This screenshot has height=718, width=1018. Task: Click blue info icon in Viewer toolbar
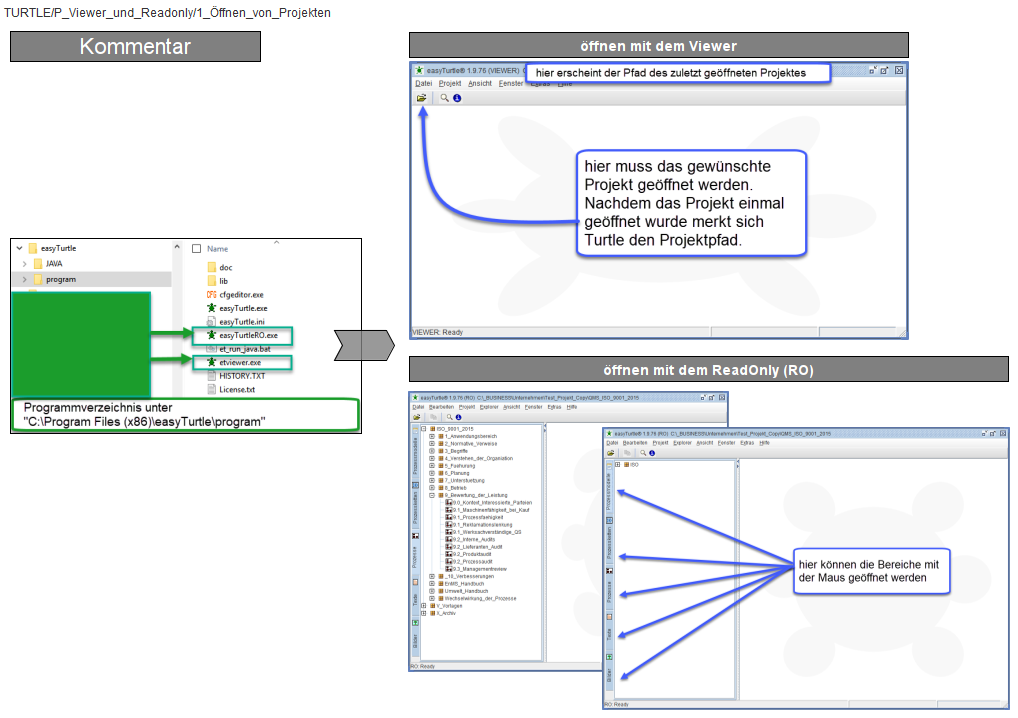[x=457, y=98]
